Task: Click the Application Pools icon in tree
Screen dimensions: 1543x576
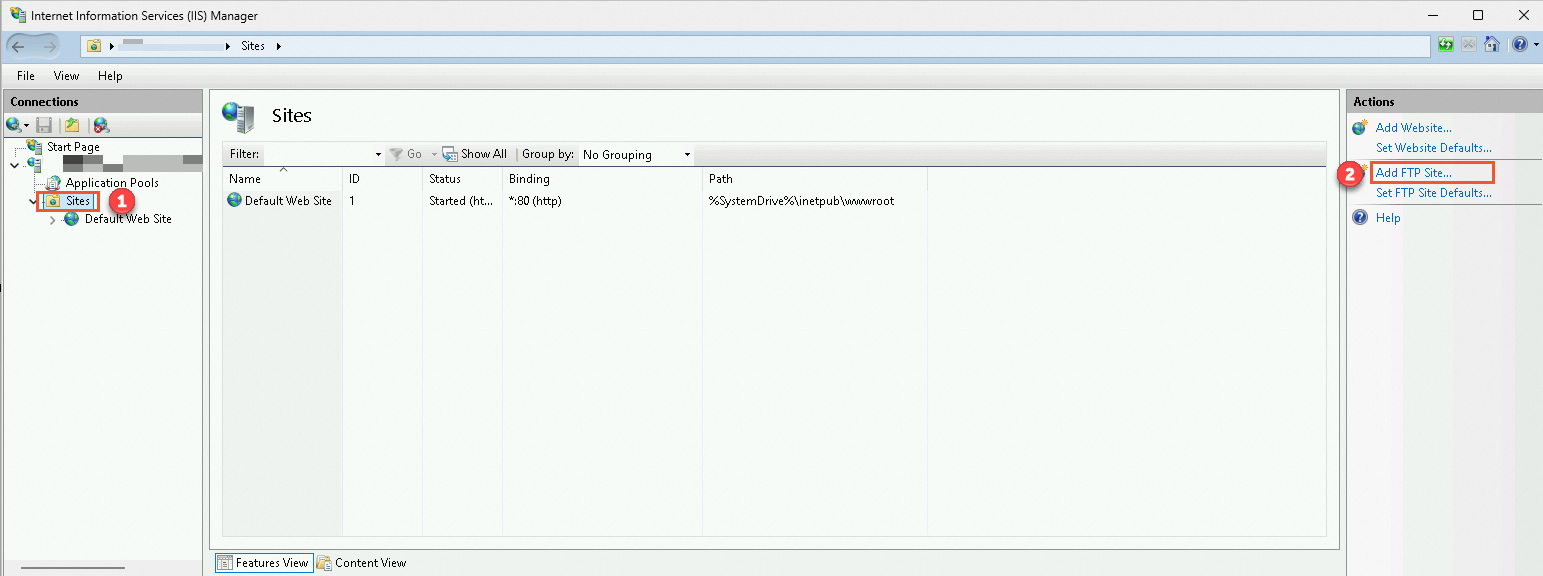Action: pos(54,183)
